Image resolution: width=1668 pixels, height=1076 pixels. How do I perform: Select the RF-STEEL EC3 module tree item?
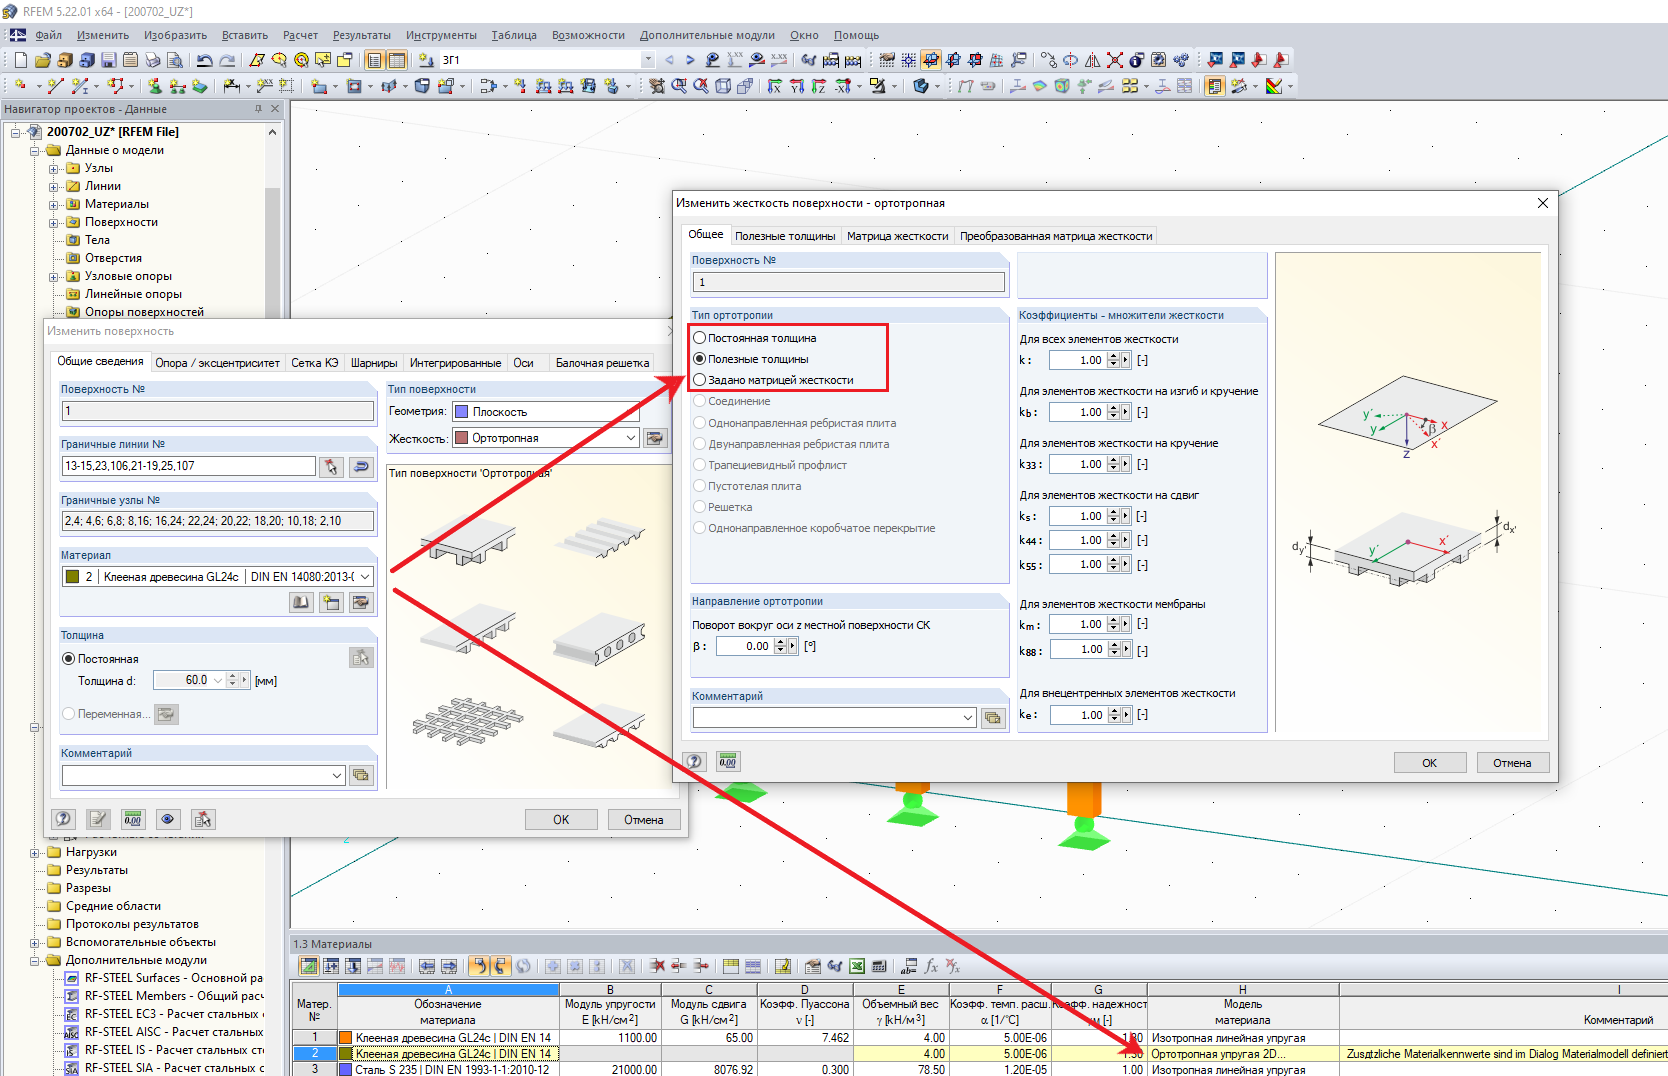click(173, 1014)
